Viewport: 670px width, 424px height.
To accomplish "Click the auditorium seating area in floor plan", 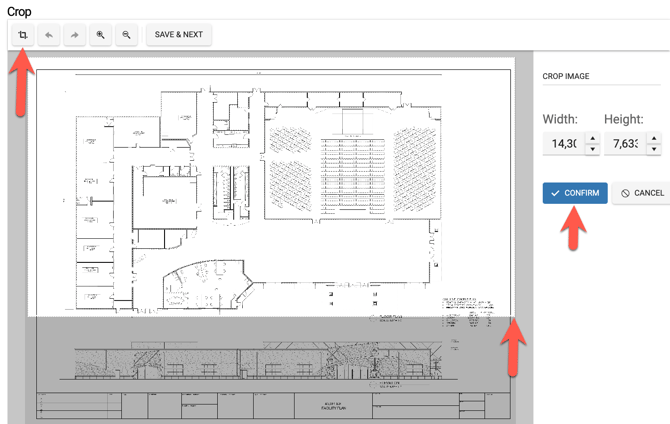I will pyautogui.click(x=342, y=158).
